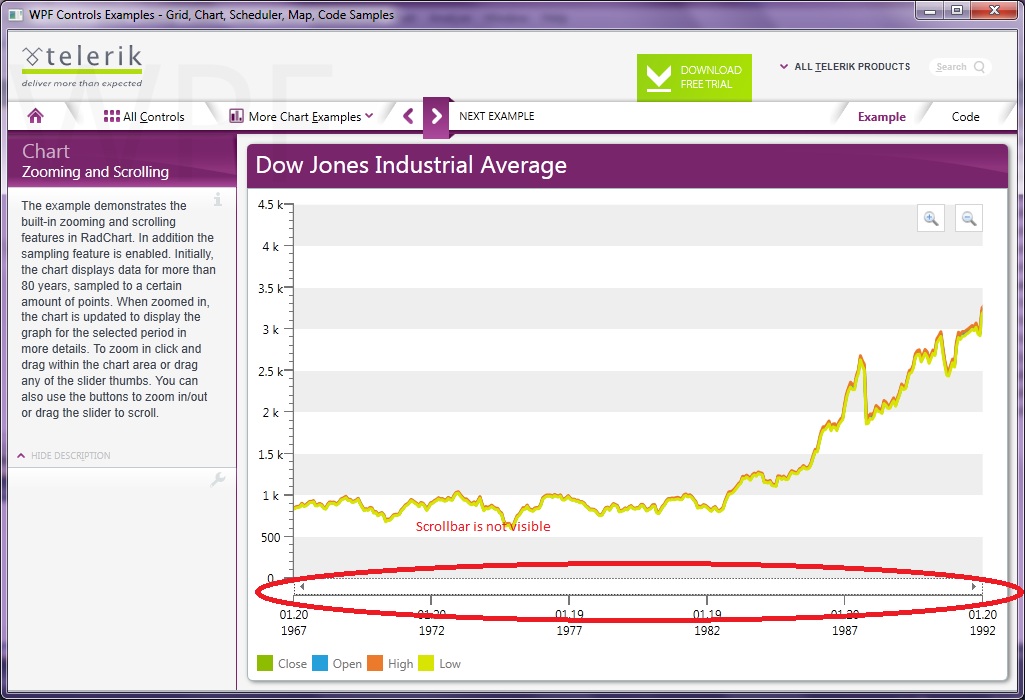Image resolution: width=1025 pixels, height=700 pixels.
Task: Click the 1977 x-axis label
Action: coord(569,630)
